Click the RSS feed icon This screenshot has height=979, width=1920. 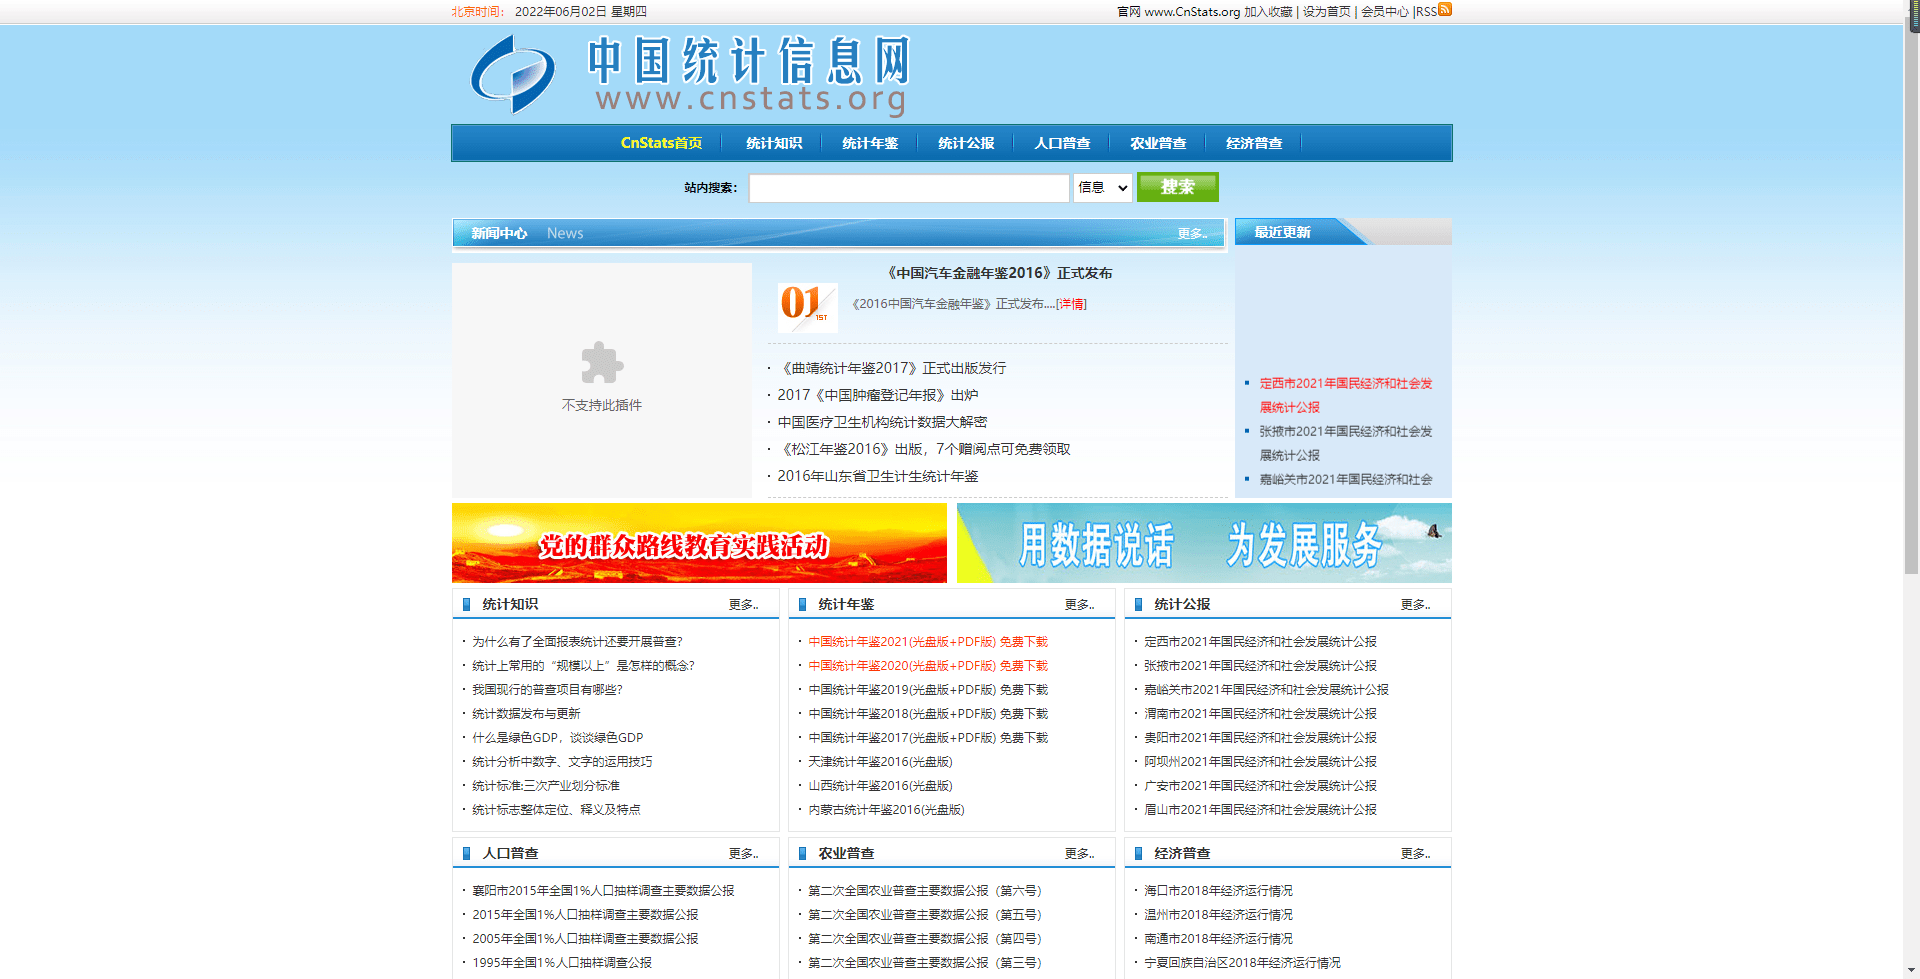point(1445,10)
